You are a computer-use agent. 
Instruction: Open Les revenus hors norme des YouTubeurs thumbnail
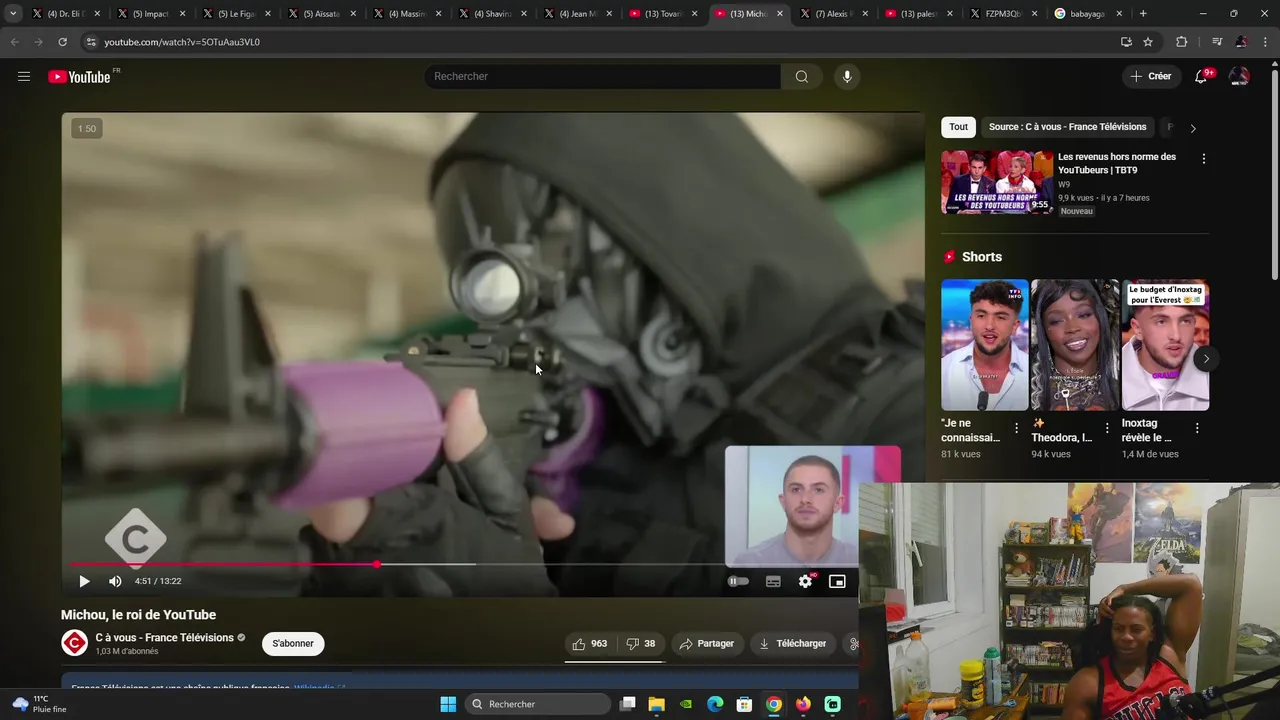click(997, 182)
